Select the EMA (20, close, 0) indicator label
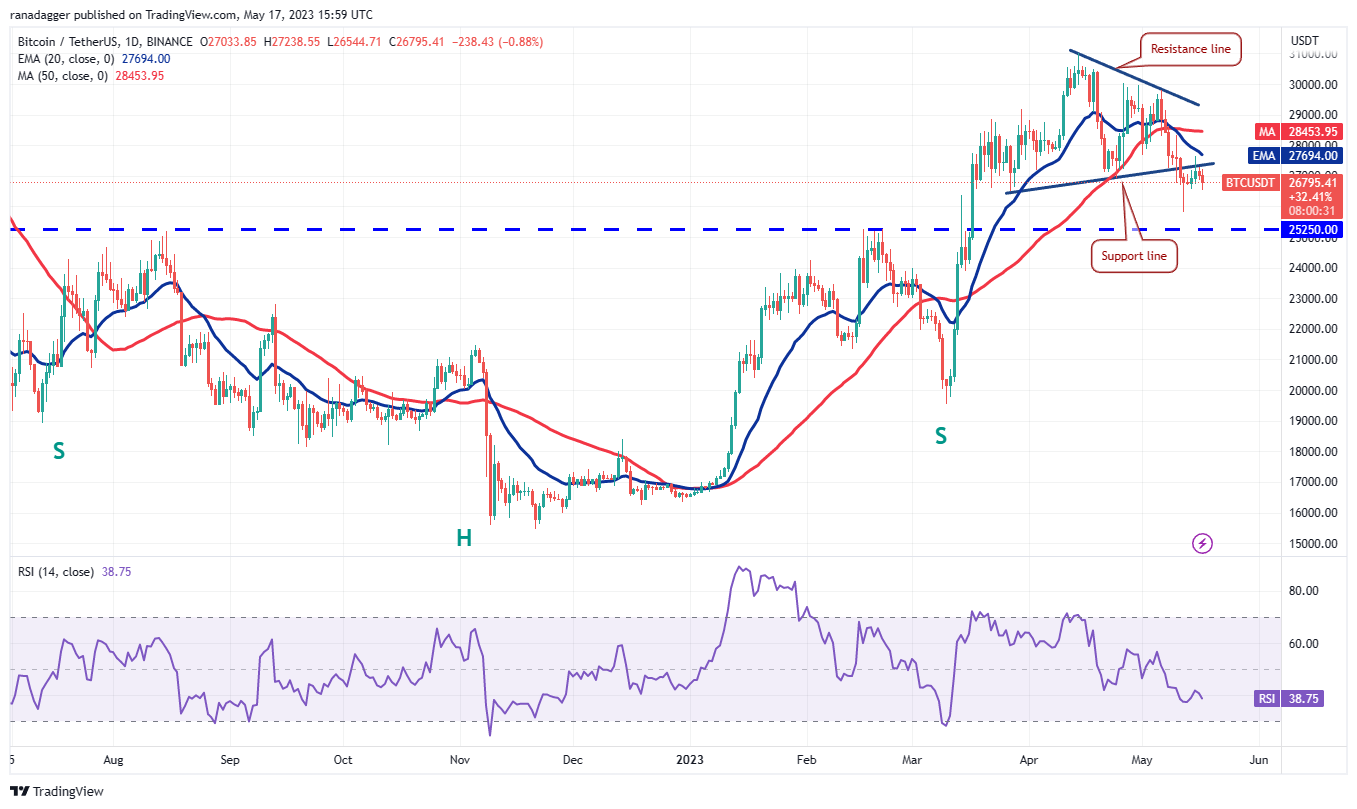The width and height of the screenshot is (1357, 809). [x=65, y=58]
